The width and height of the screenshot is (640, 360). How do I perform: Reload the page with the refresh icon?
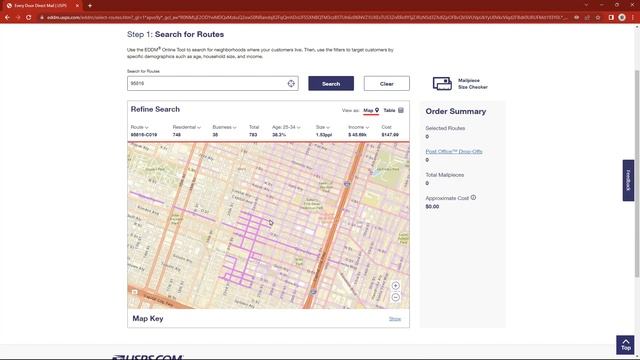(29, 18)
